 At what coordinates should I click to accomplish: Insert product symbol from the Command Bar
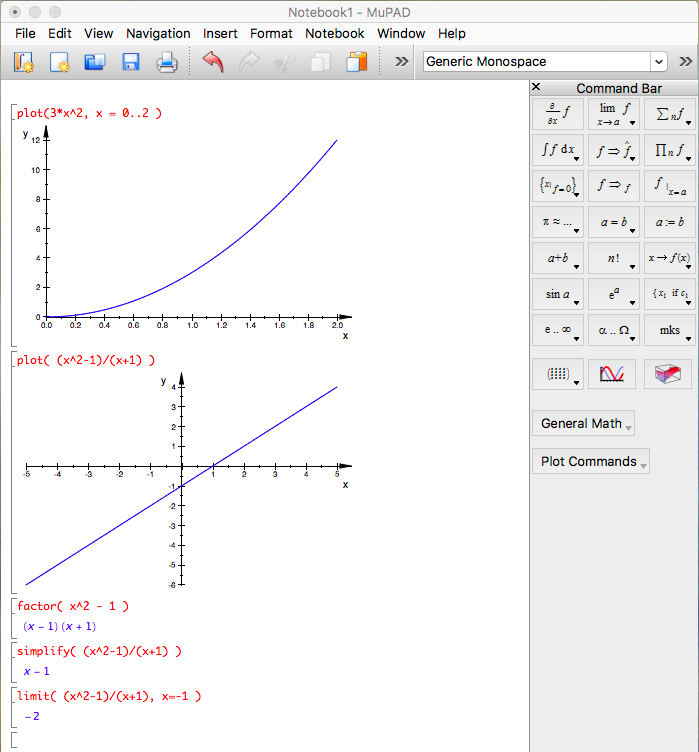pyautogui.click(x=670, y=150)
